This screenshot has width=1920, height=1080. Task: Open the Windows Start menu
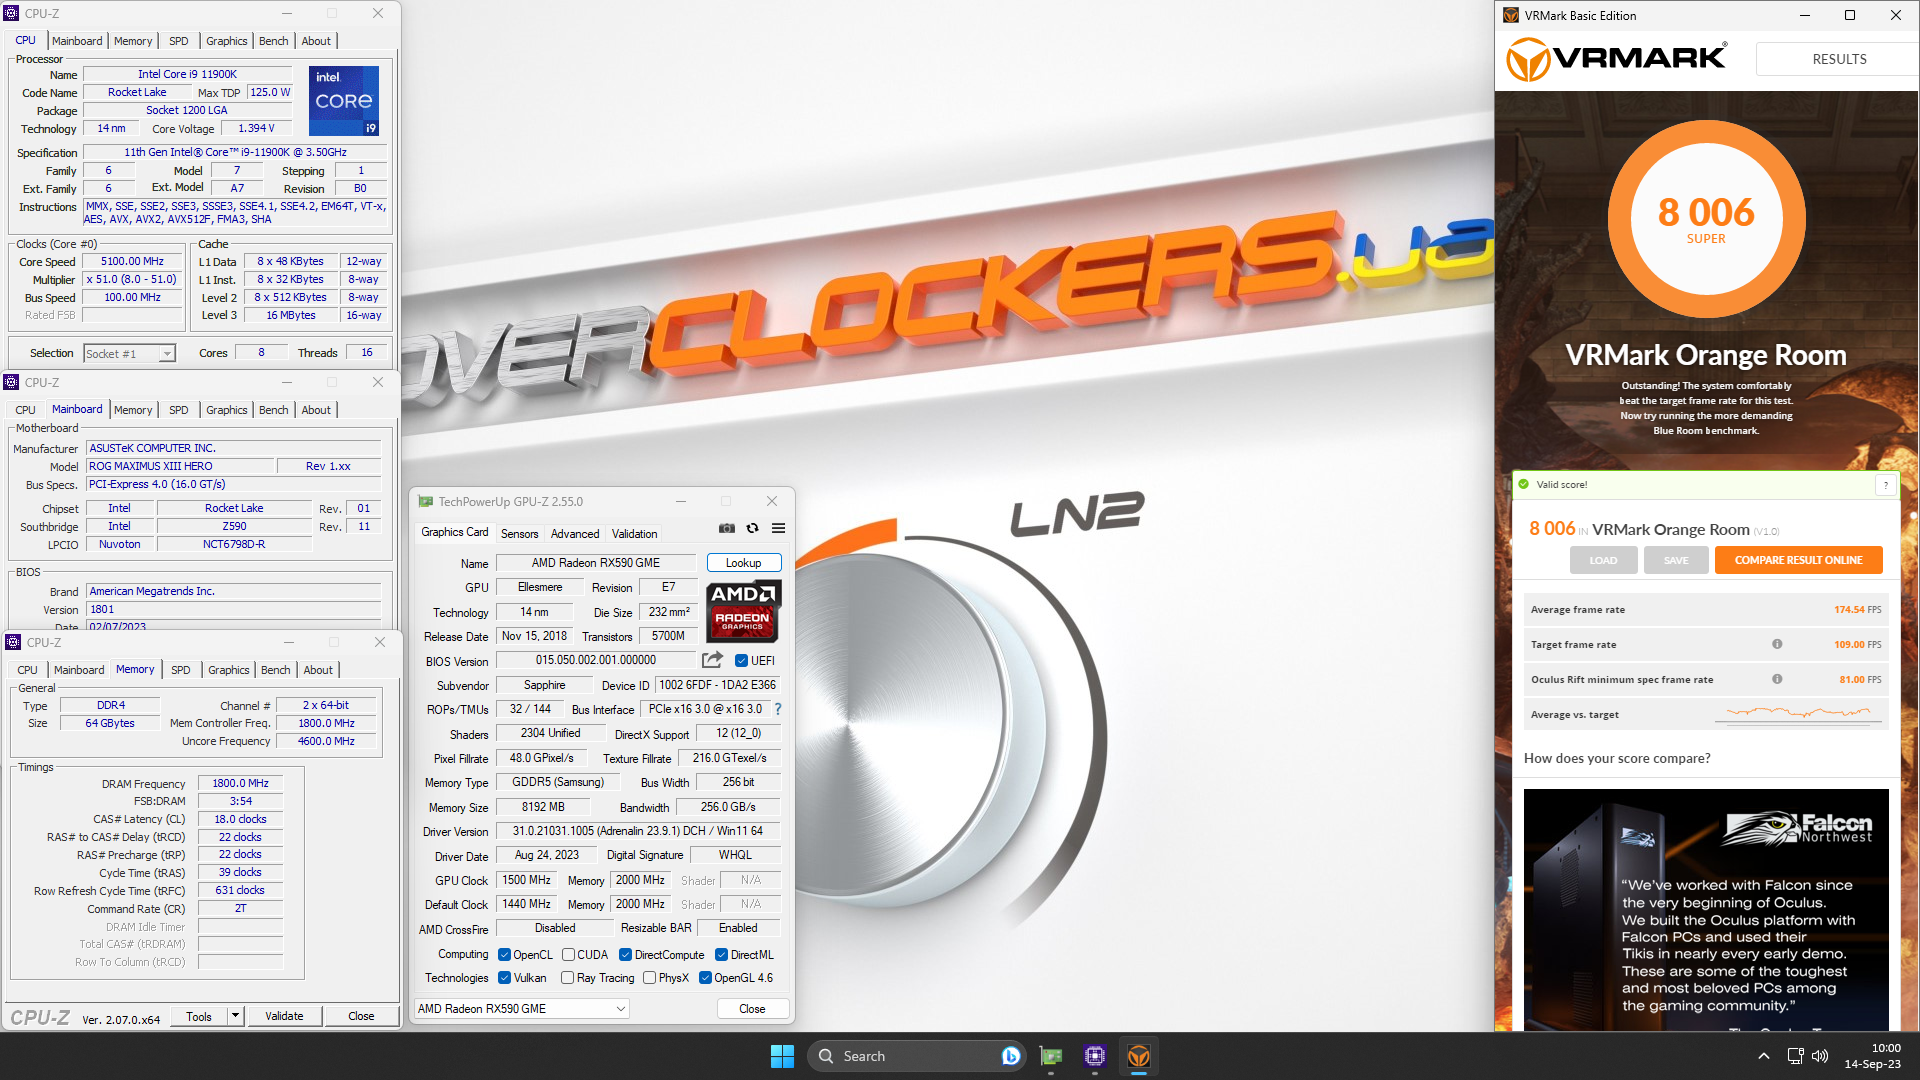(782, 1056)
